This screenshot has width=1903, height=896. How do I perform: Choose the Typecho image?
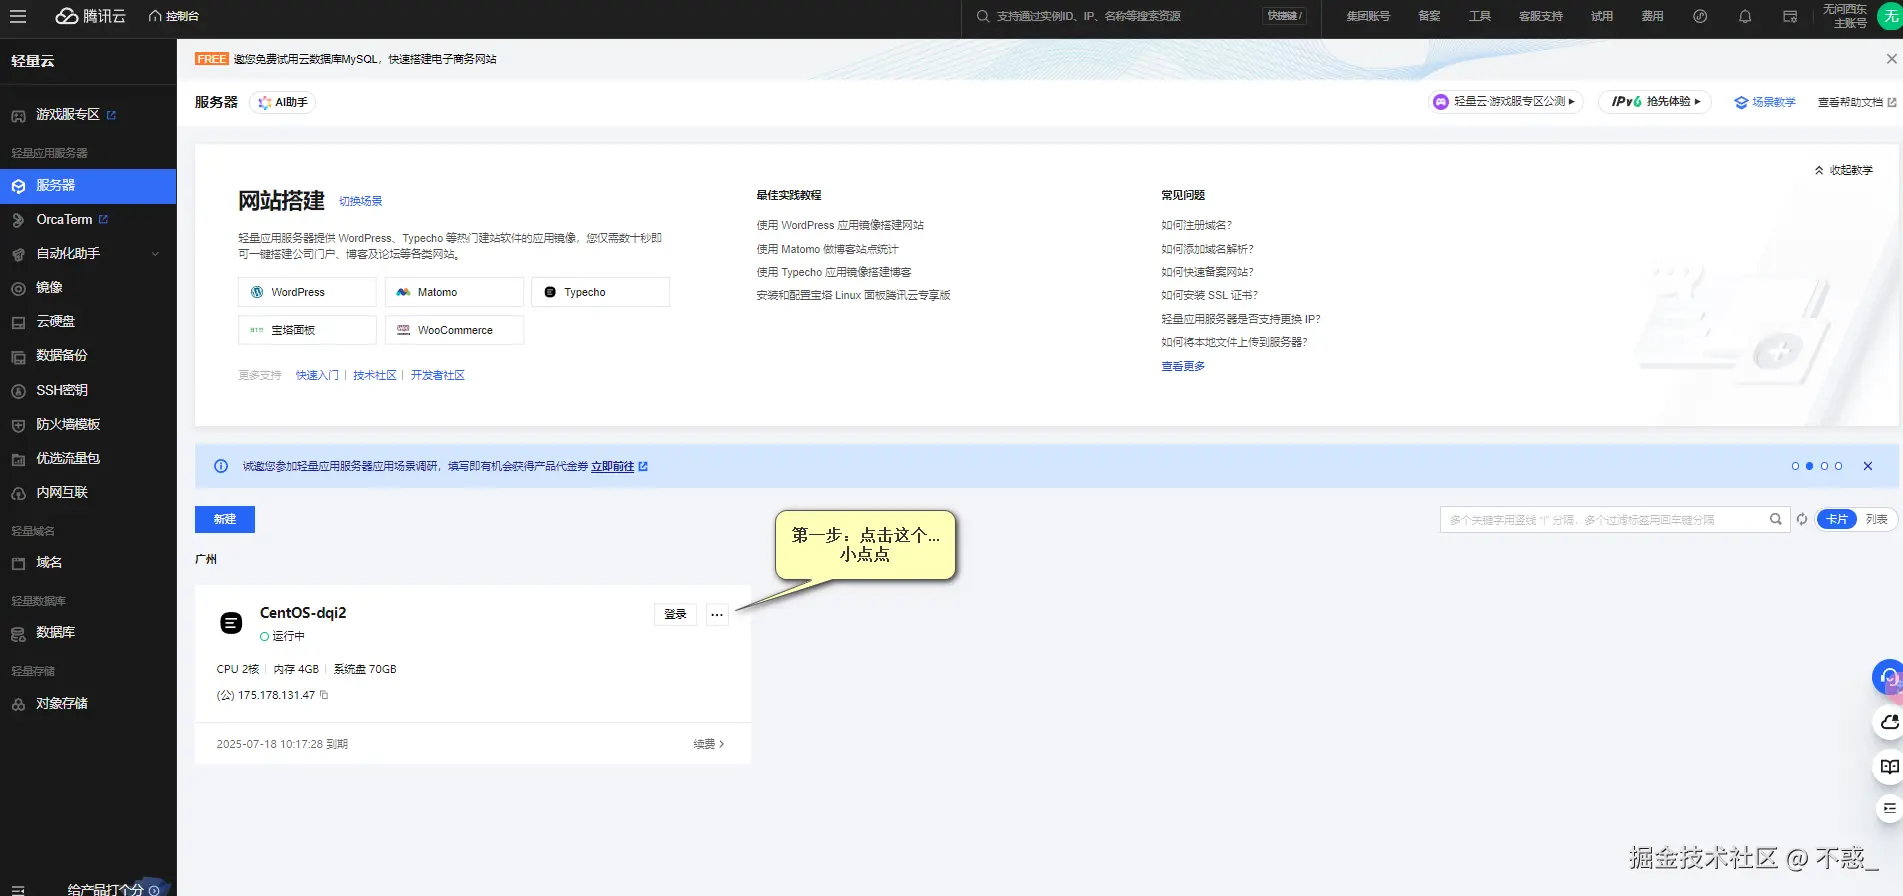(x=600, y=292)
